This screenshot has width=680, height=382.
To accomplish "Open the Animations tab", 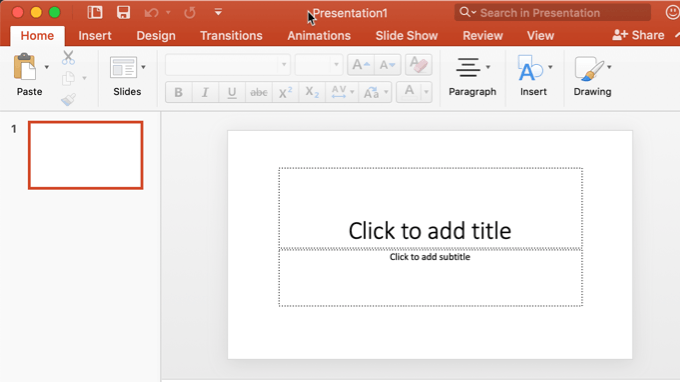I will 319,36.
